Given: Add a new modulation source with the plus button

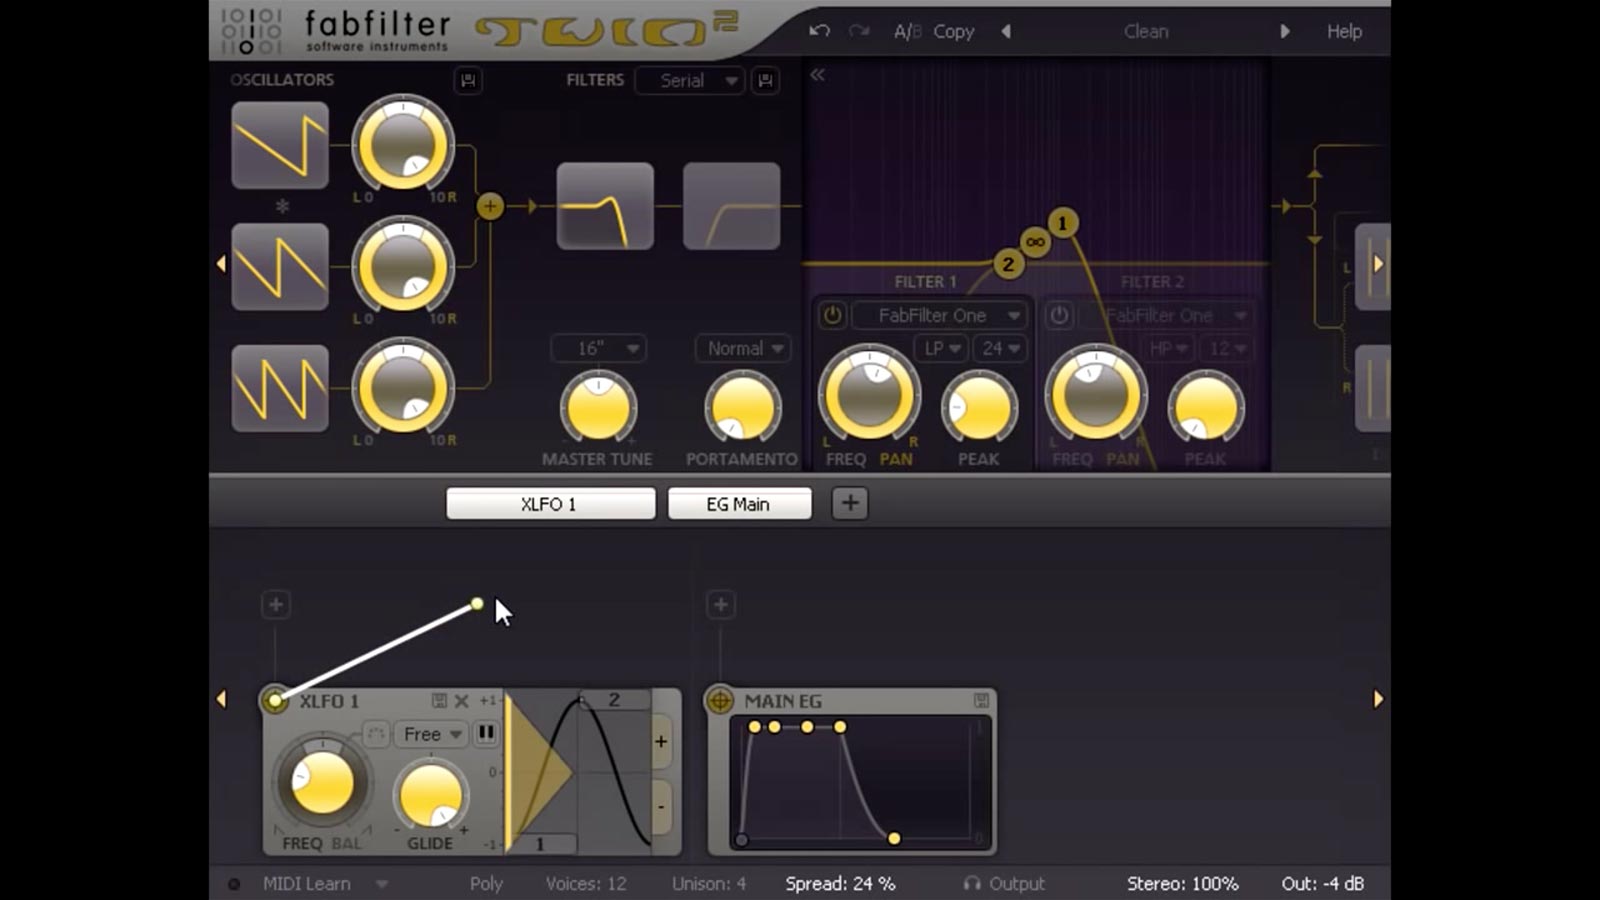Looking at the screenshot, I should coord(849,503).
